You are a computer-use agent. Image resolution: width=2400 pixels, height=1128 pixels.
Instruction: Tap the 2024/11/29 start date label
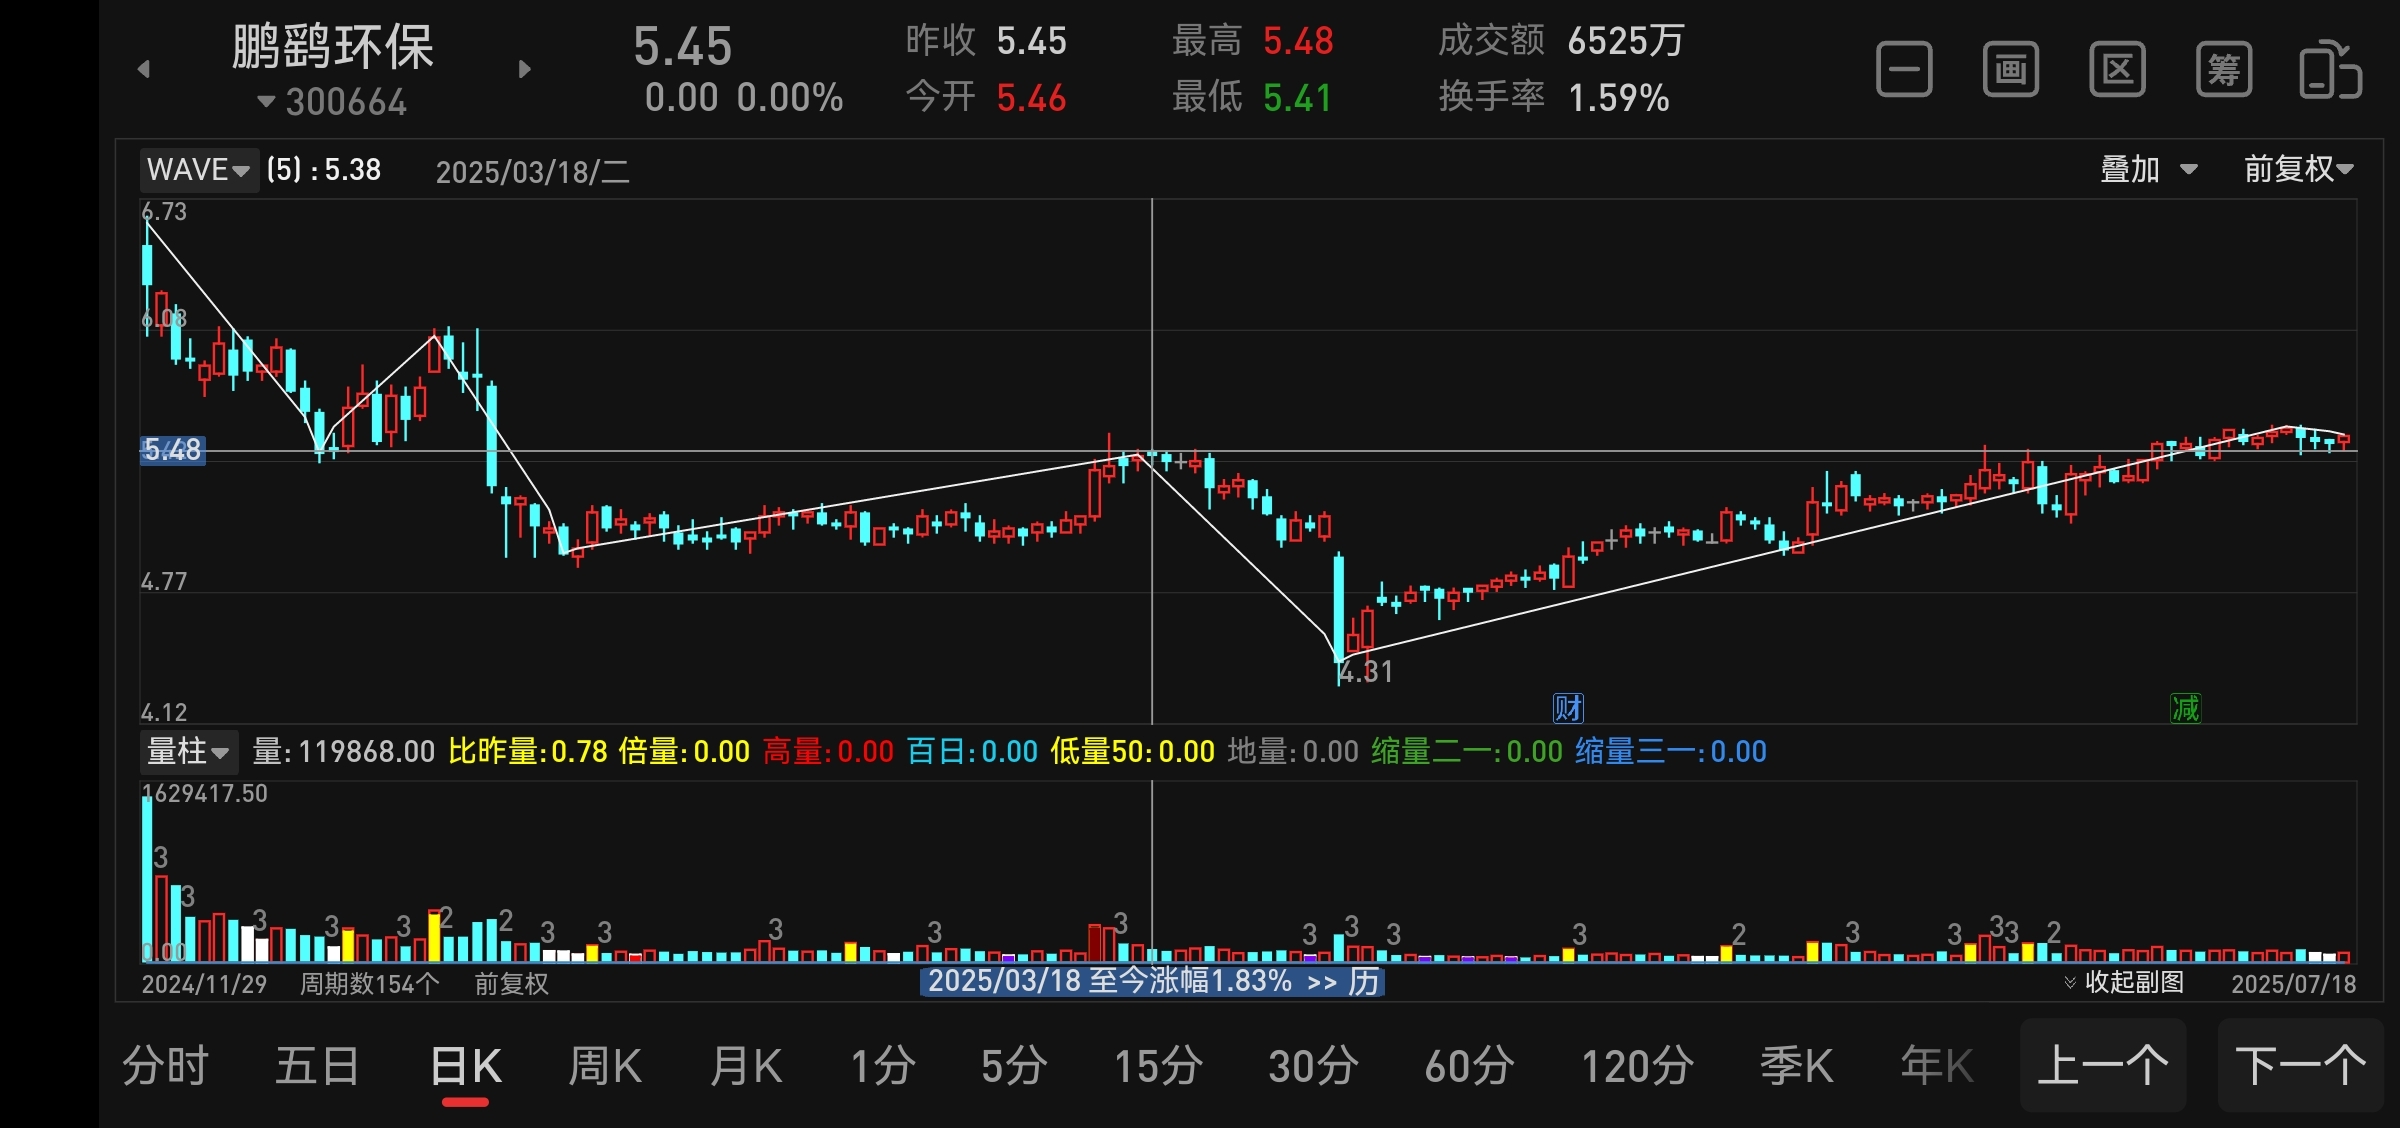(x=204, y=984)
